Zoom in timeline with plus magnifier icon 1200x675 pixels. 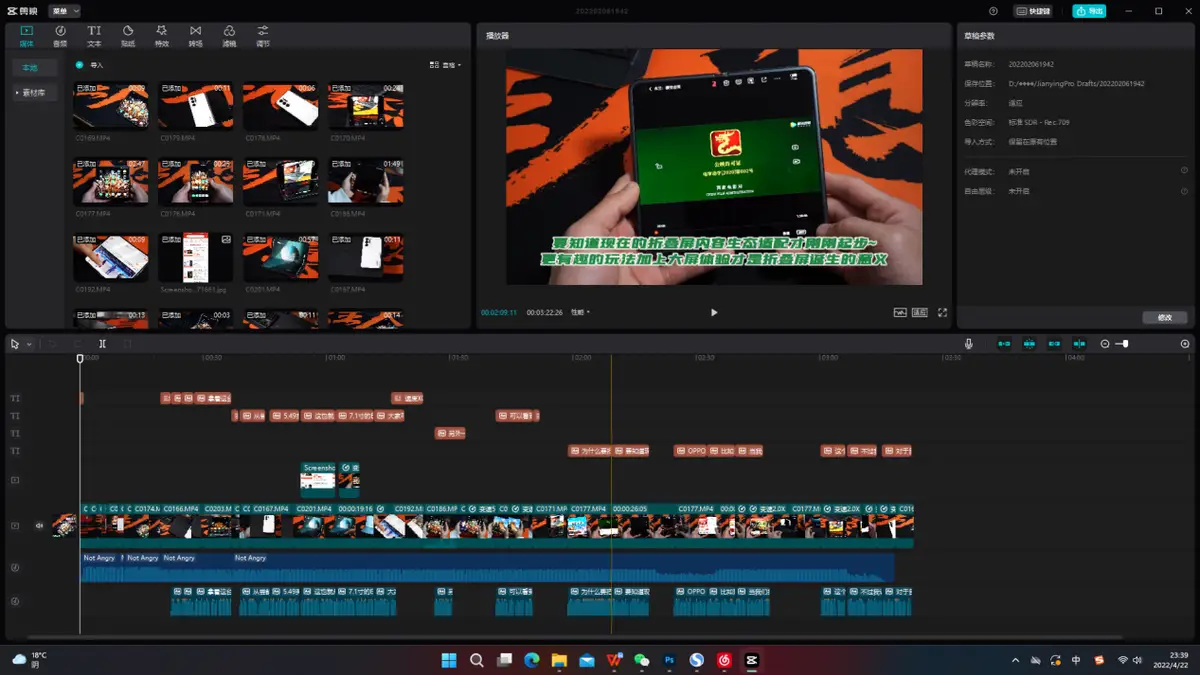pos(1185,343)
